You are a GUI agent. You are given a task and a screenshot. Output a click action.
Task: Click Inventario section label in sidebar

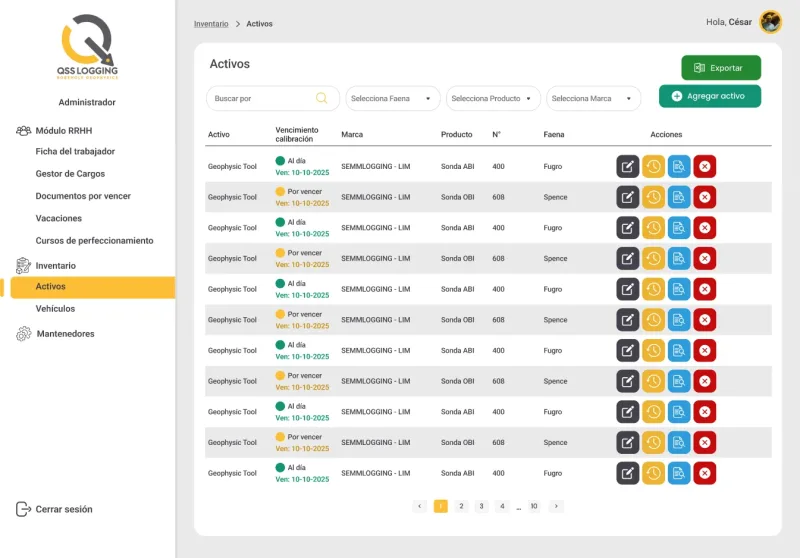(x=56, y=266)
